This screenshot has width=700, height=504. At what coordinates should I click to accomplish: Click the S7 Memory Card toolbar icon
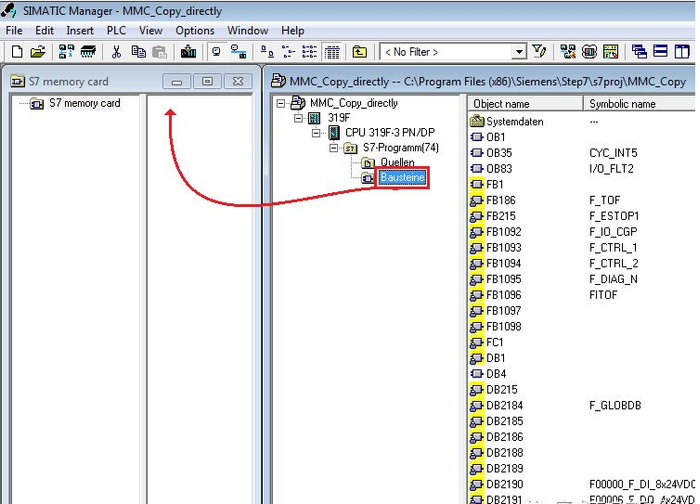pyautogui.click(x=88, y=52)
